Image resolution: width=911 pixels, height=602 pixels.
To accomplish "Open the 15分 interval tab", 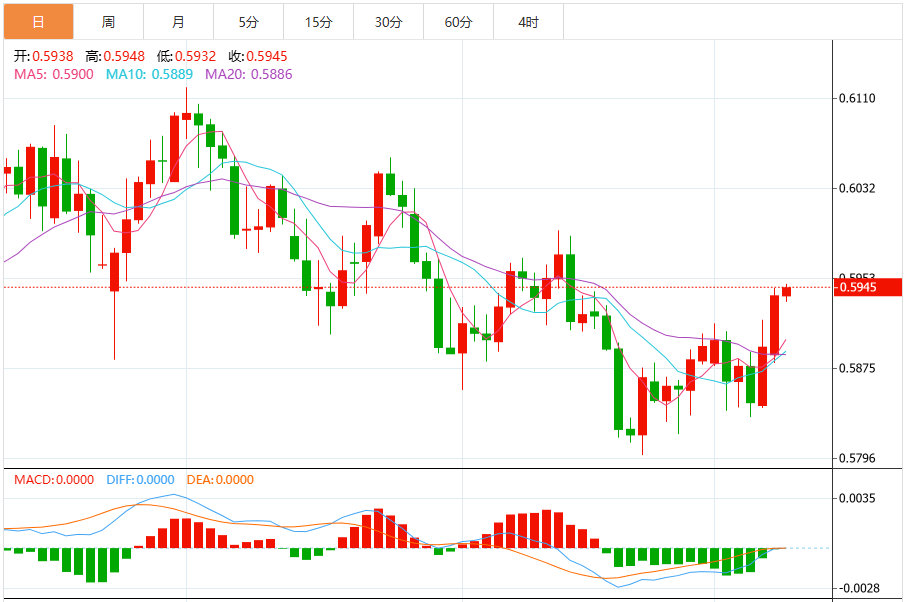I will [318, 22].
